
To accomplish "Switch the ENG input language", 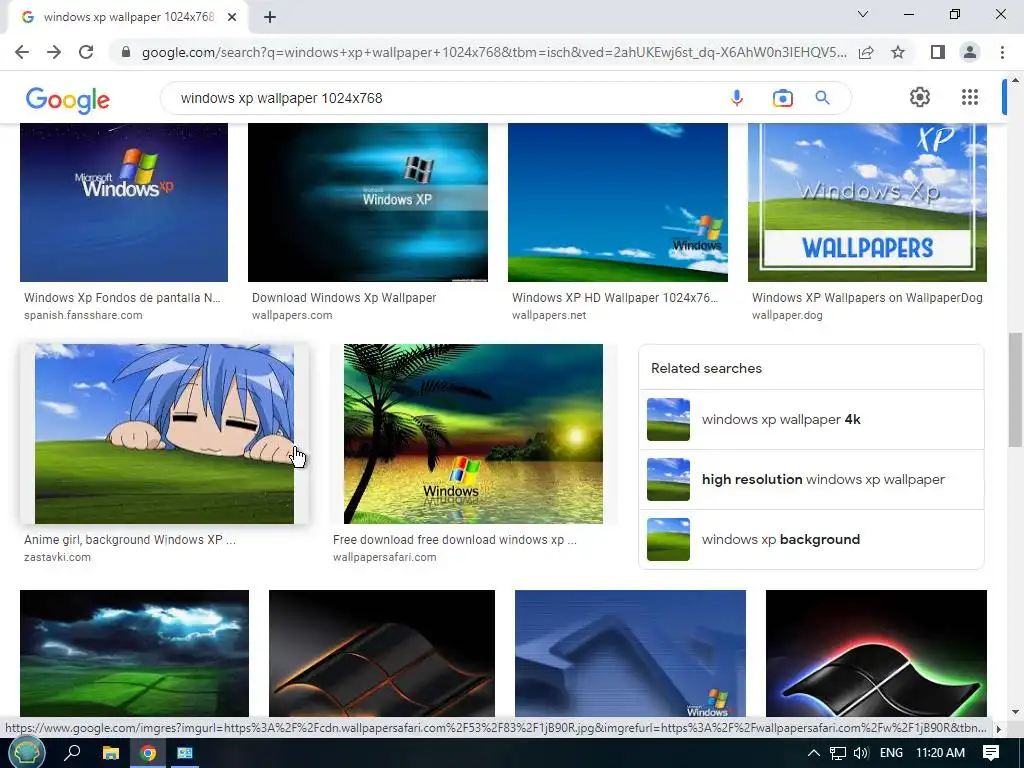I will [x=891, y=753].
